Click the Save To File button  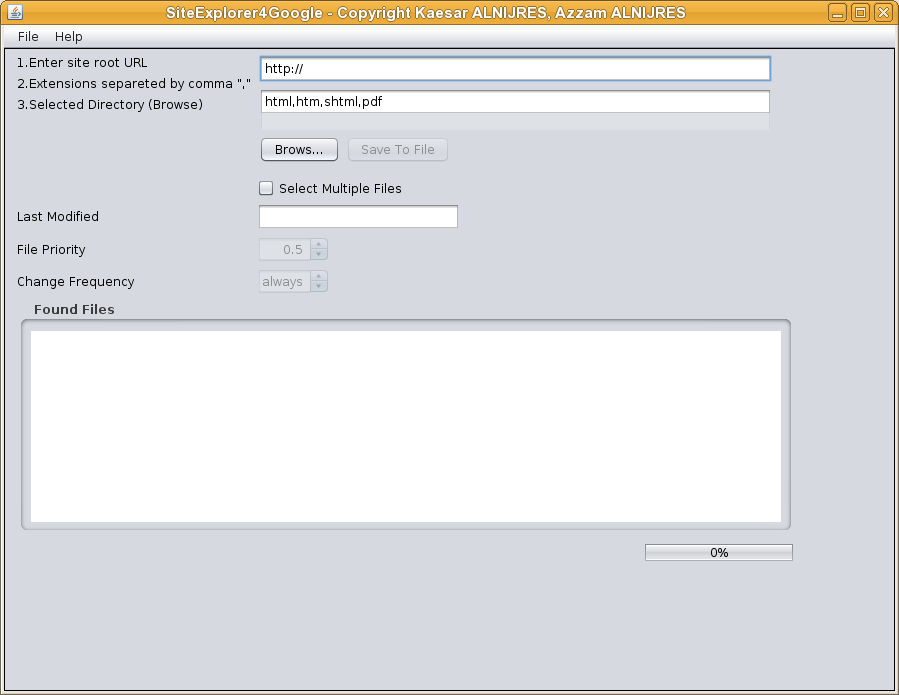coord(397,150)
